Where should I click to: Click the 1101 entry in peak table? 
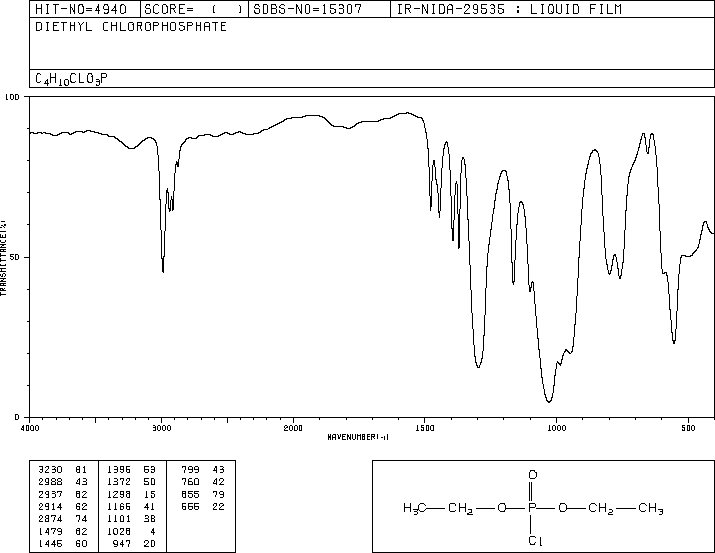[x=119, y=519]
